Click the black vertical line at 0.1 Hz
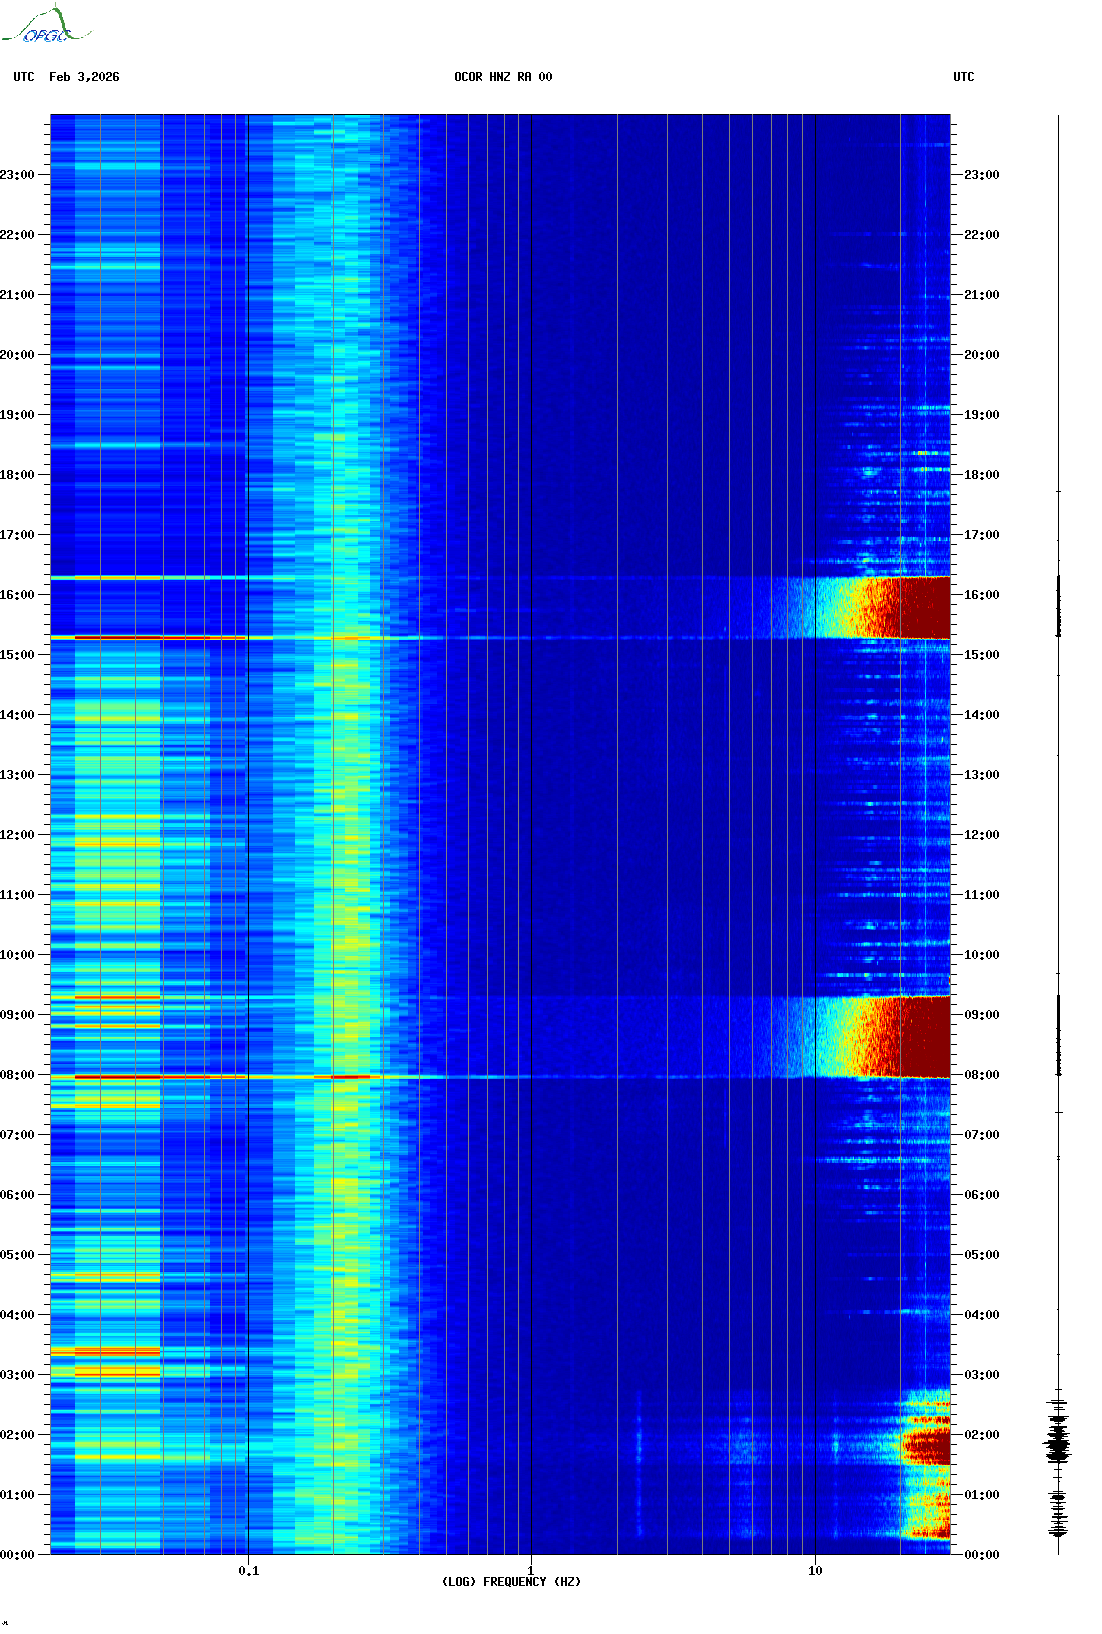Screen dimensions: 1102x1634 [248, 834]
